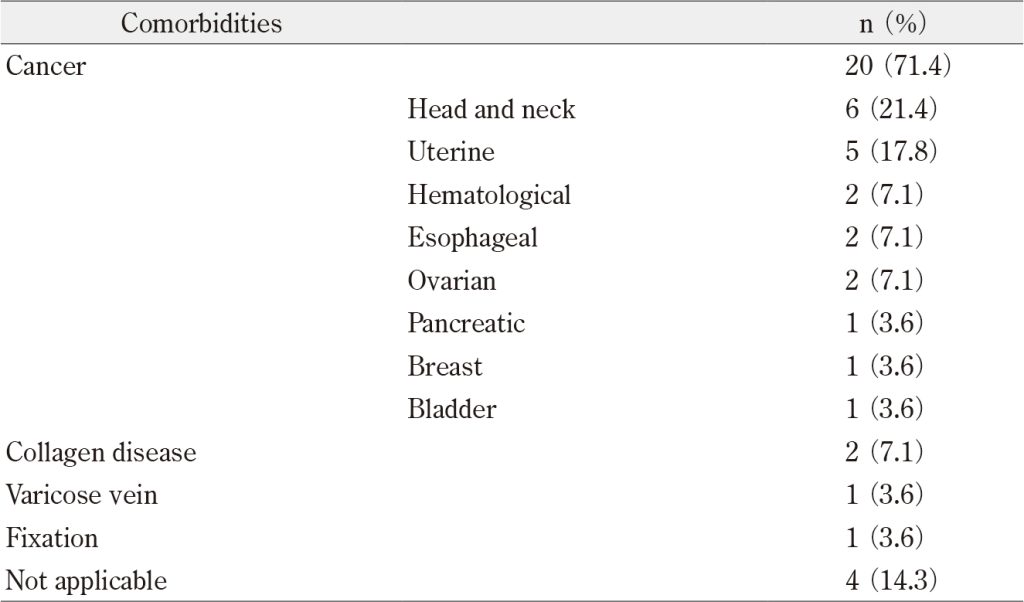The height and width of the screenshot is (602, 1024).
Task: Click the Breast cancer entry
Action: [445, 366]
